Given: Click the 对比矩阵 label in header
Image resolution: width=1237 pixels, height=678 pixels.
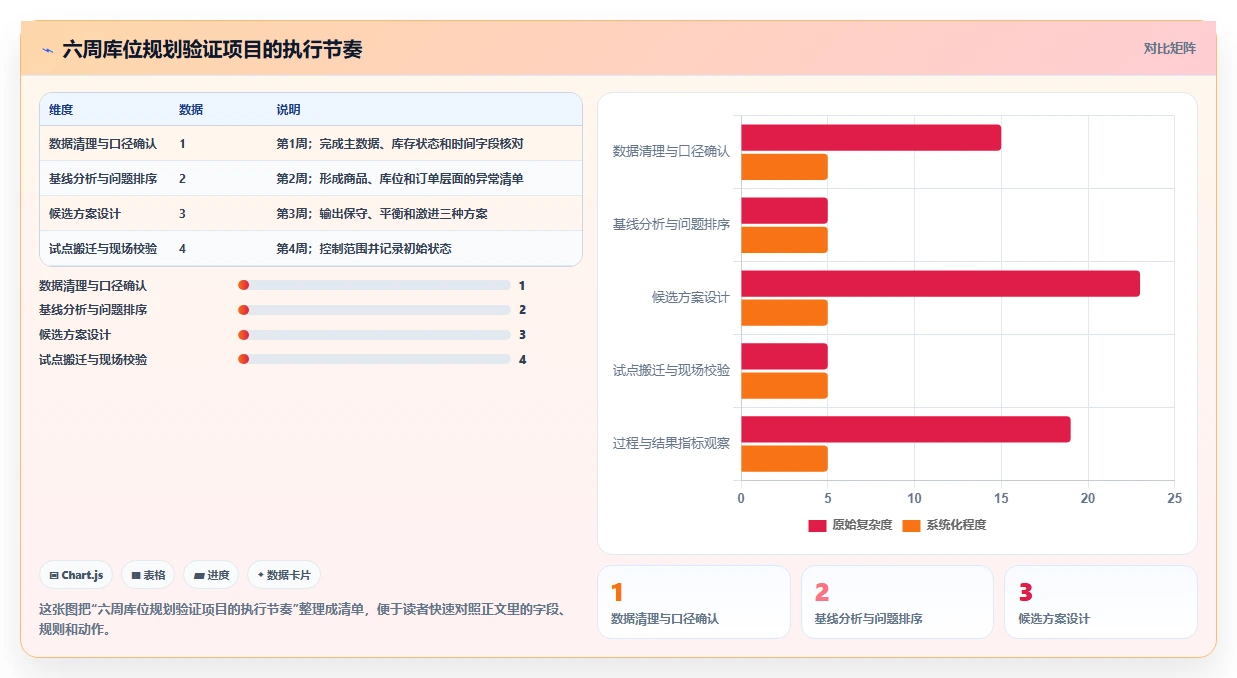Looking at the screenshot, I should [x=1169, y=48].
